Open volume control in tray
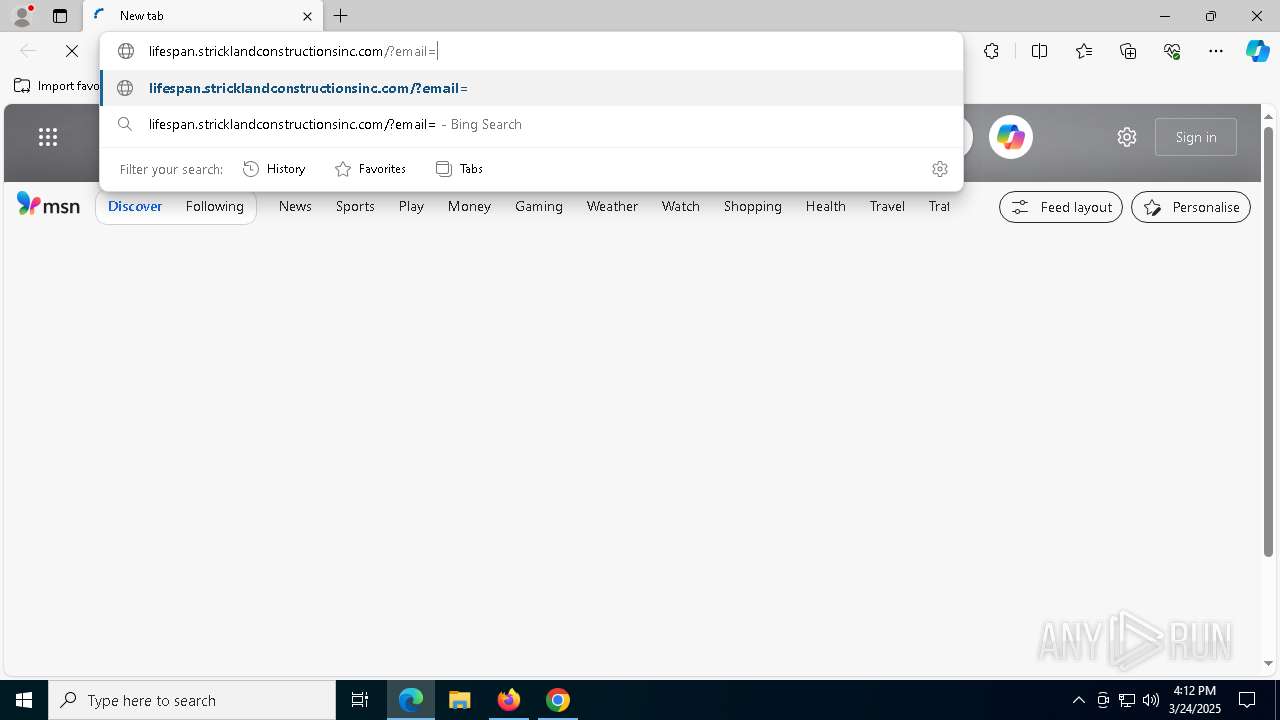 pyautogui.click(x=1151, y=700)
